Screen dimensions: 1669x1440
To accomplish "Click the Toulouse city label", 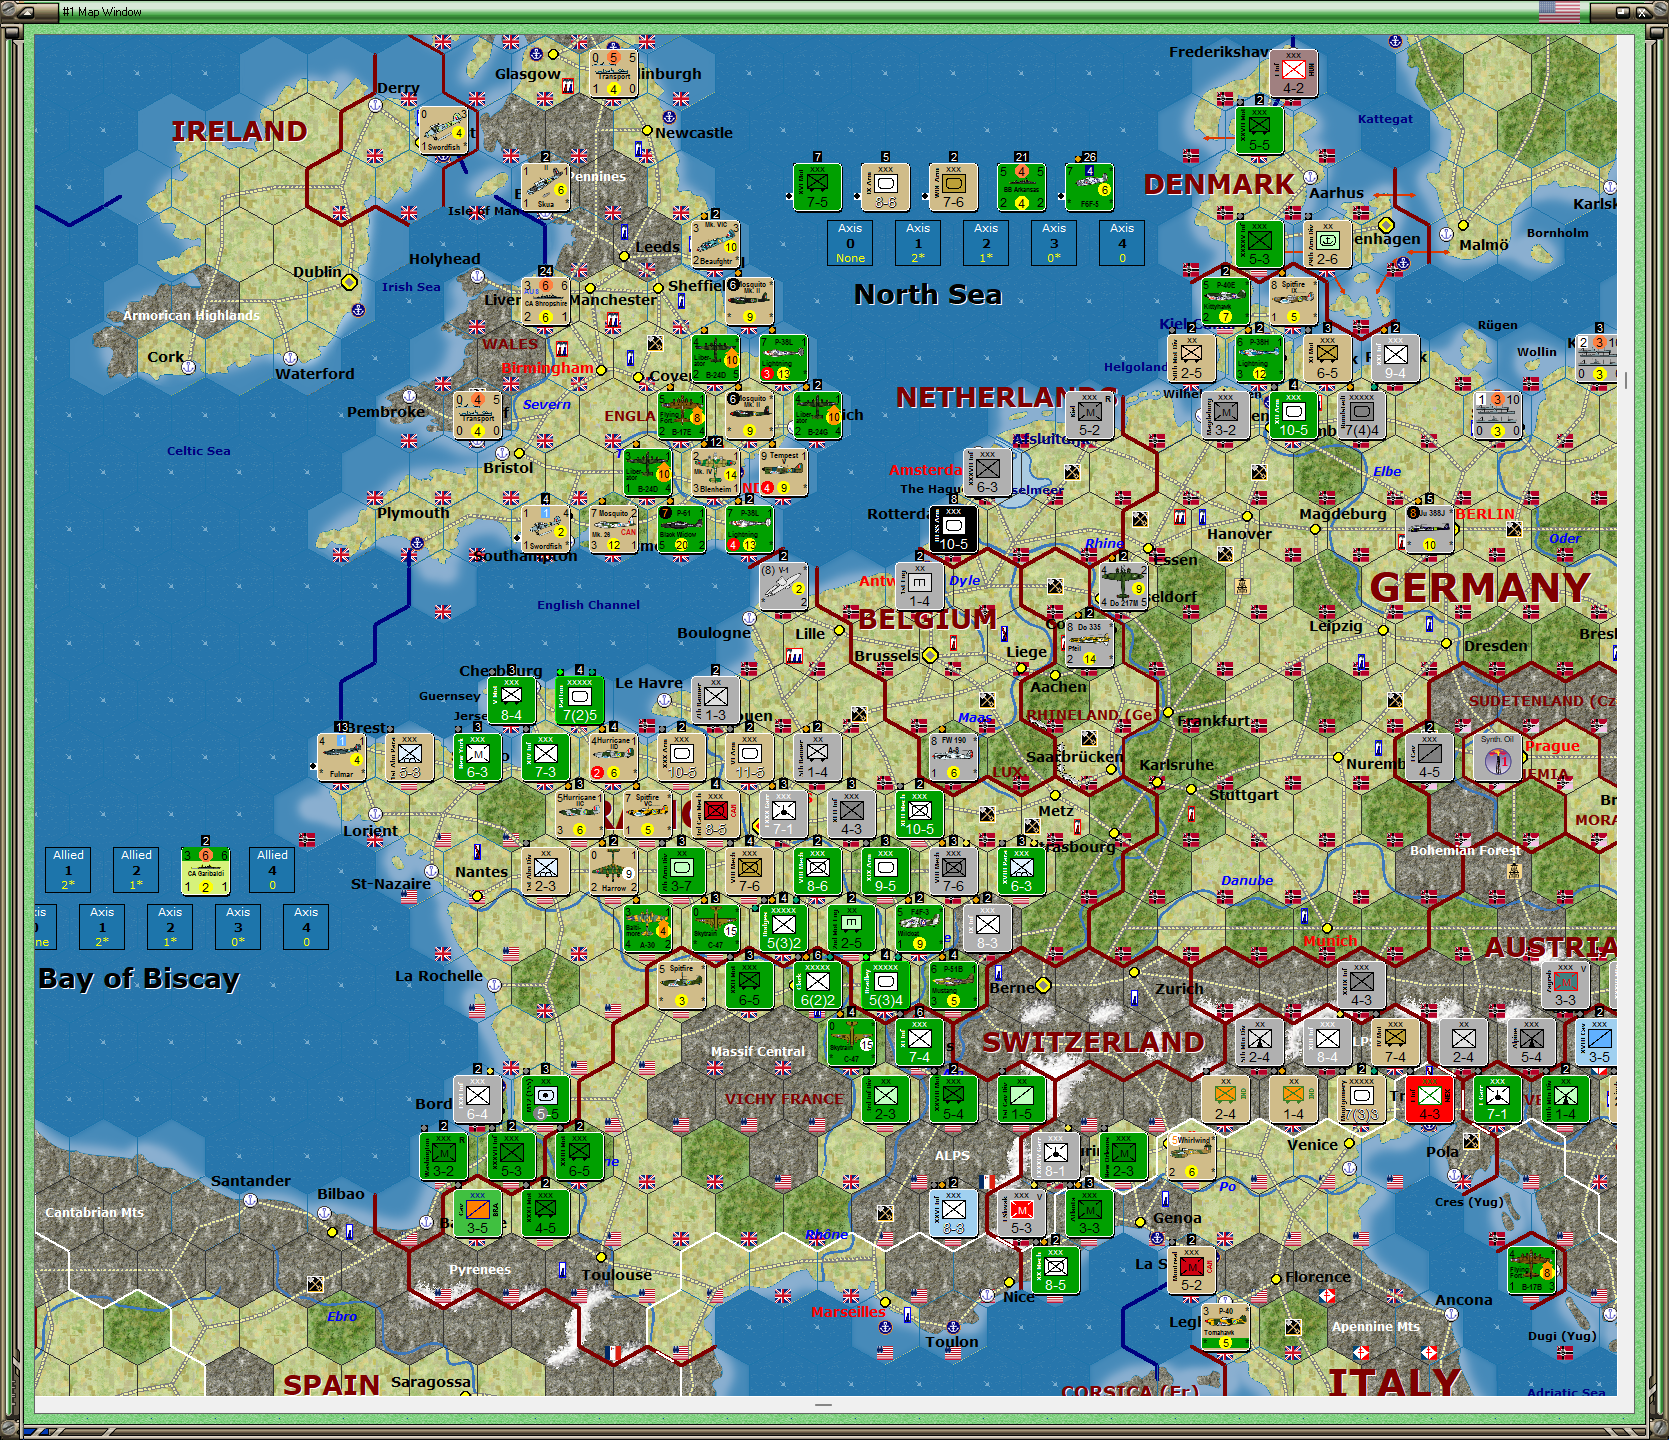I will (x=617, y=1275).
